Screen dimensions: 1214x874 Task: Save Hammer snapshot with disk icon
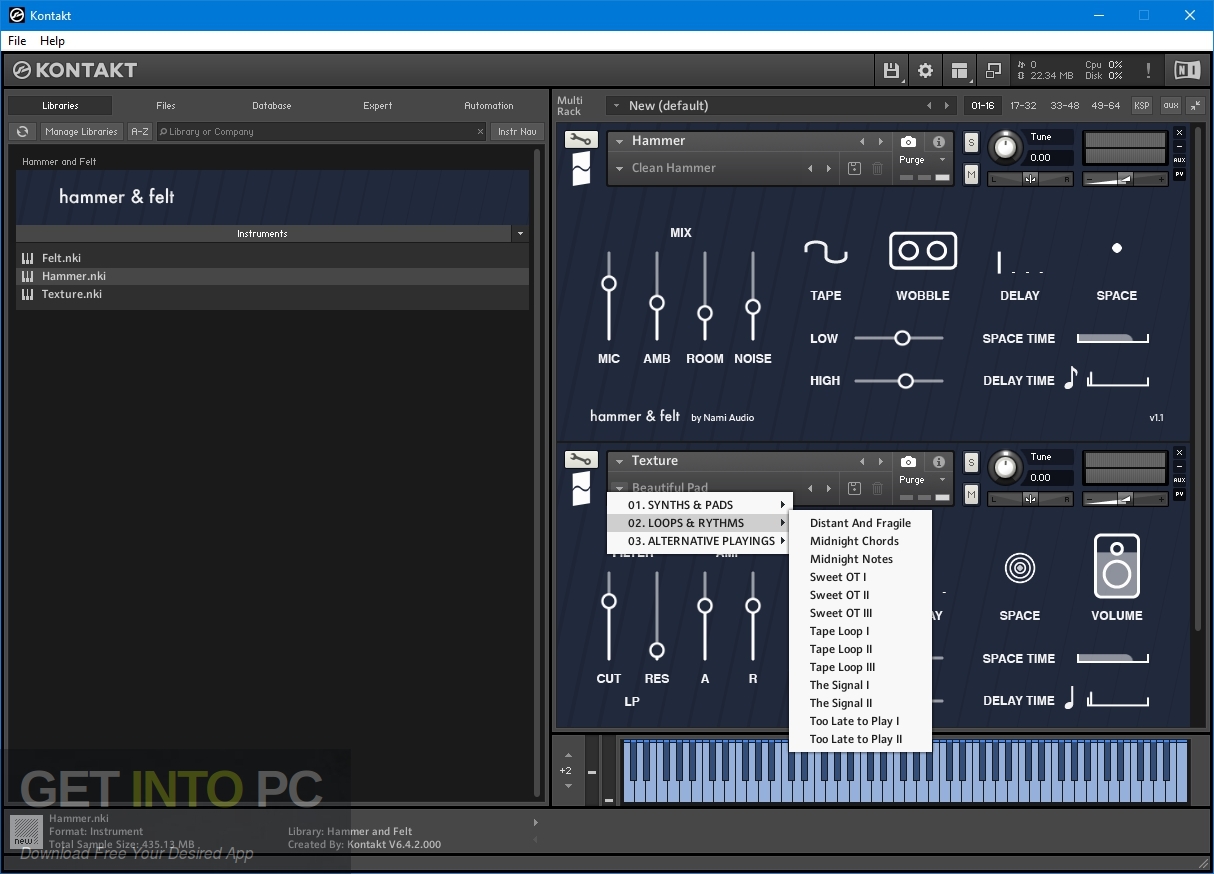tap(854, 169)
